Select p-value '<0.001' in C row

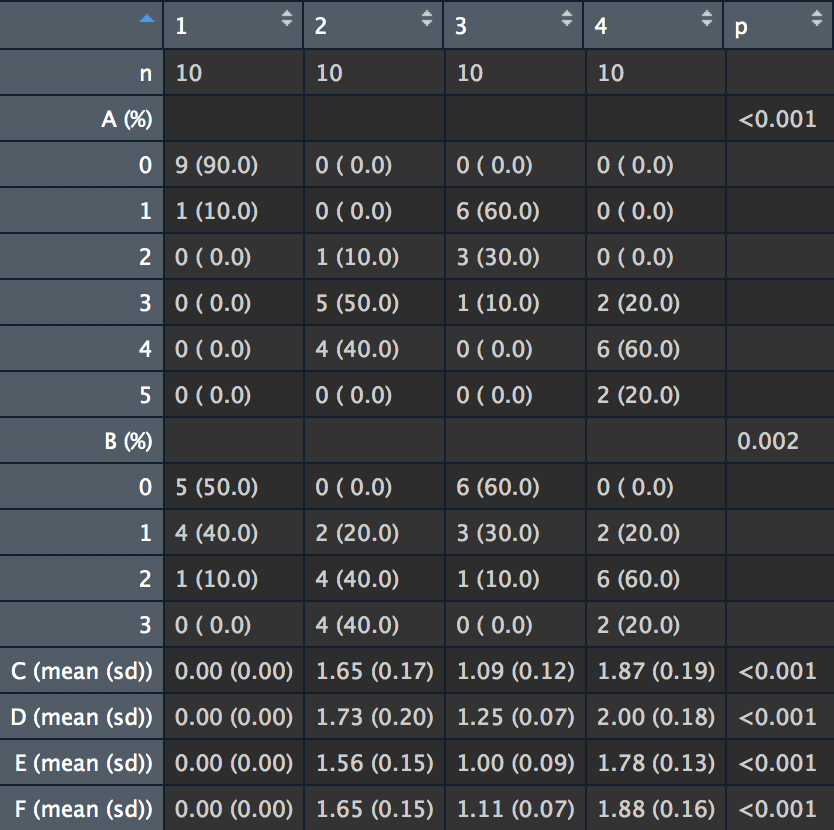[x=780, y=670]
